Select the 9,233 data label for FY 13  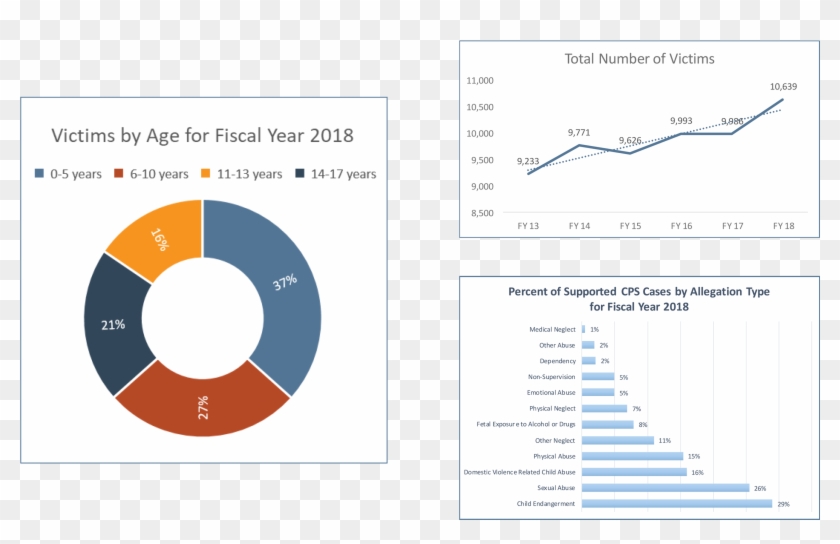[528, 161]
